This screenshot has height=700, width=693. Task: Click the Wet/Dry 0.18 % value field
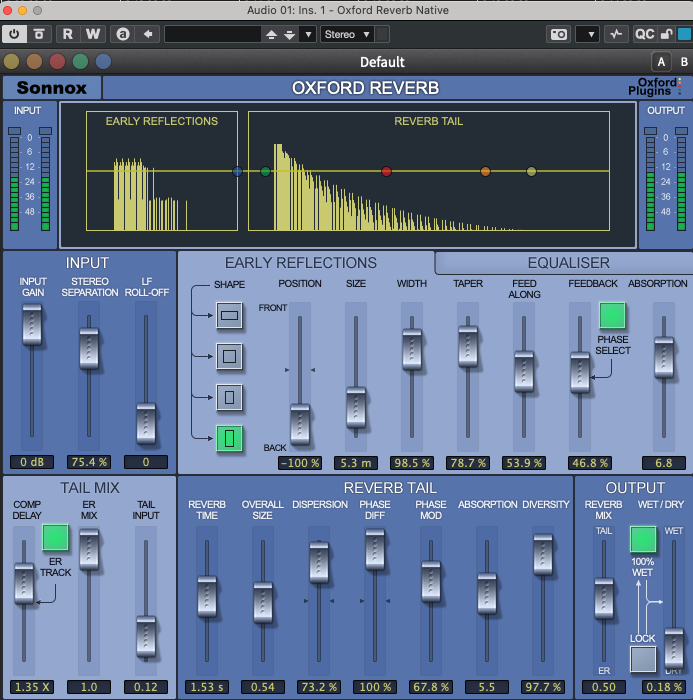664,687
